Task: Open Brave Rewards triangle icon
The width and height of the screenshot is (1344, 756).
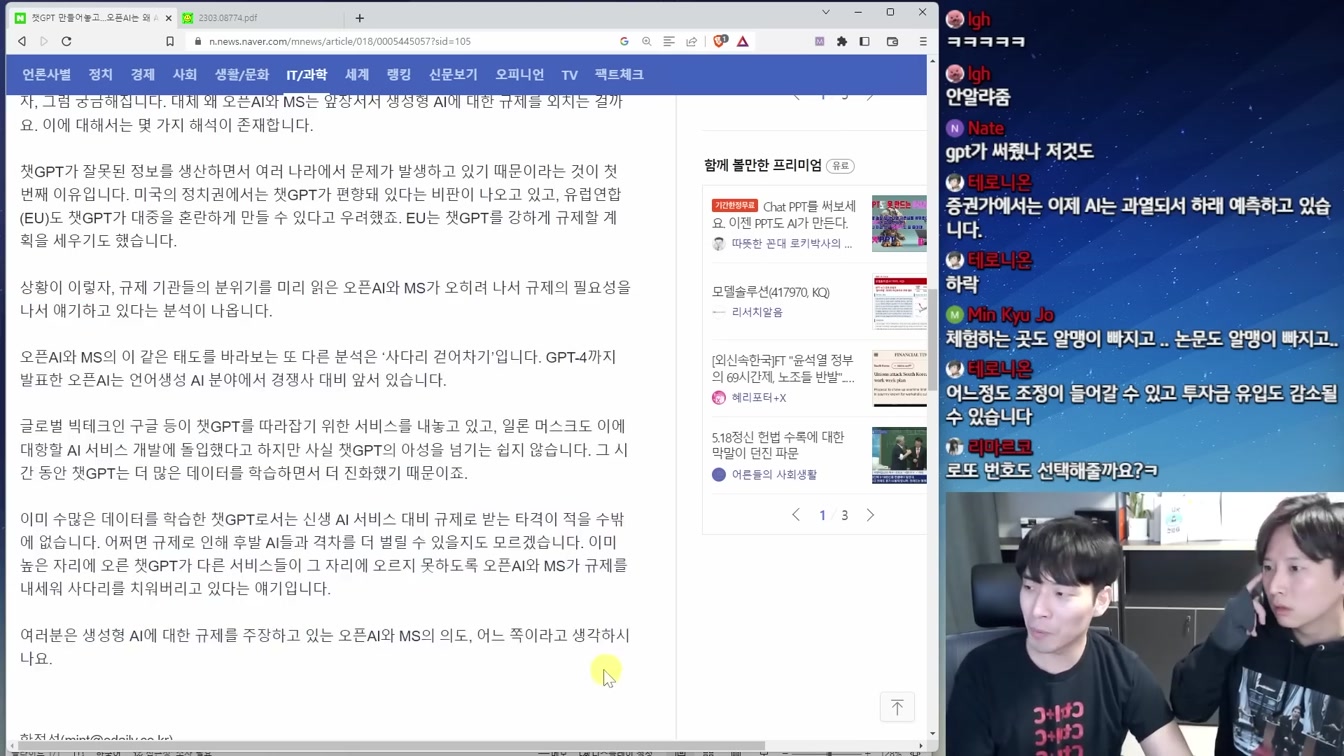Action: [743, 42]
